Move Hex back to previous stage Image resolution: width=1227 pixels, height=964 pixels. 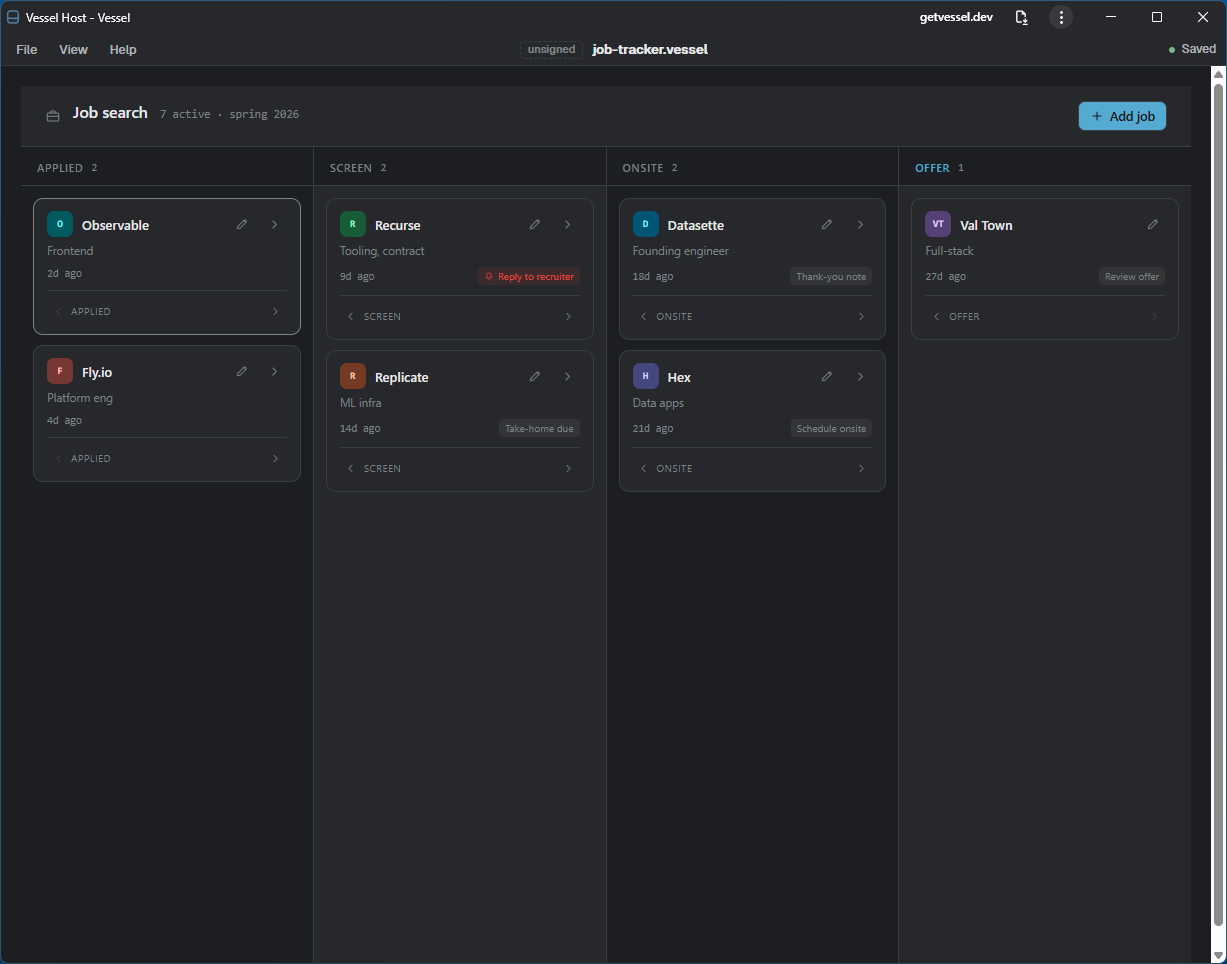click(x=643, y=469)
